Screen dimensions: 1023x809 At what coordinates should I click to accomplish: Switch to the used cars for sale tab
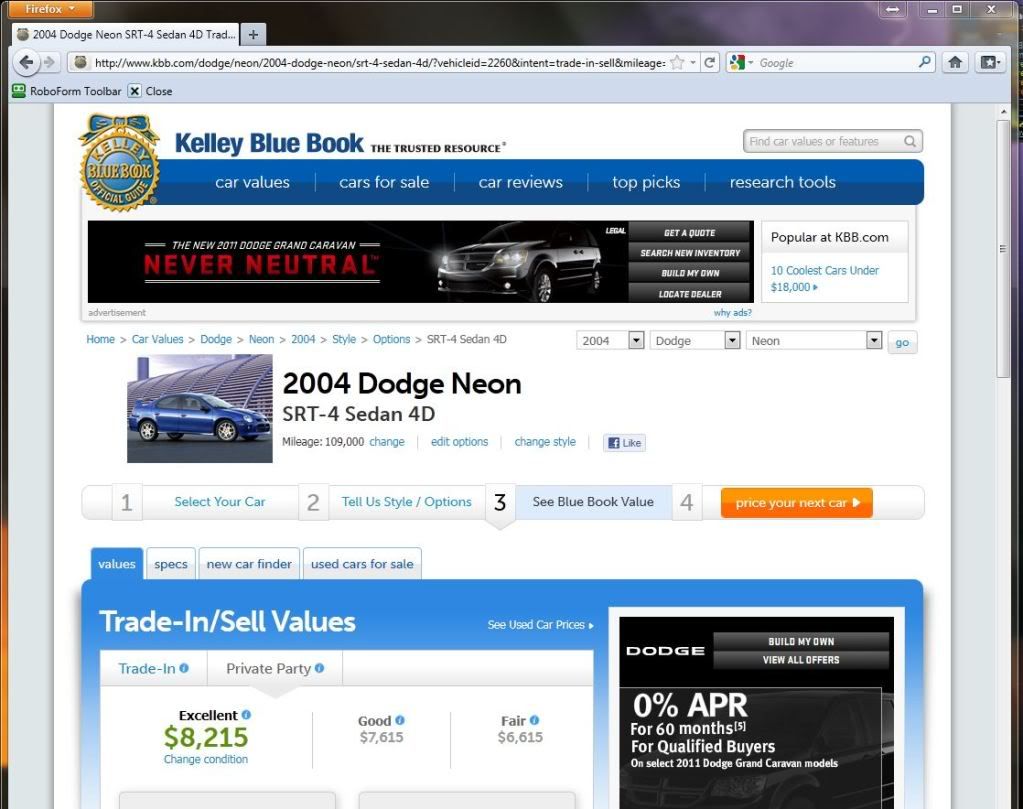(362, 564)
